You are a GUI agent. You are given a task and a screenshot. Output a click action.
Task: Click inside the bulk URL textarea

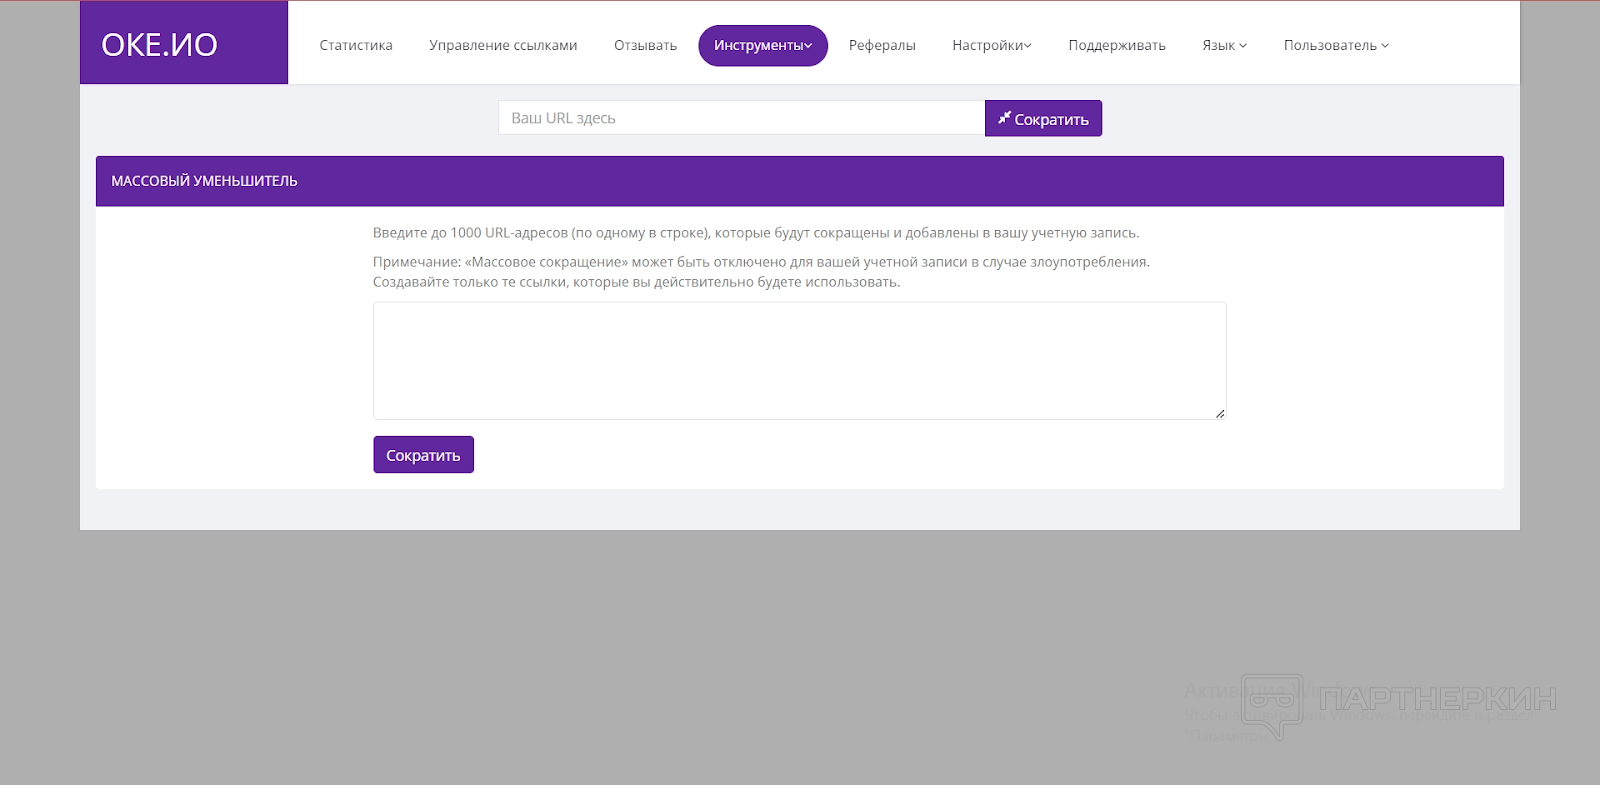click(x=799, y=360)
